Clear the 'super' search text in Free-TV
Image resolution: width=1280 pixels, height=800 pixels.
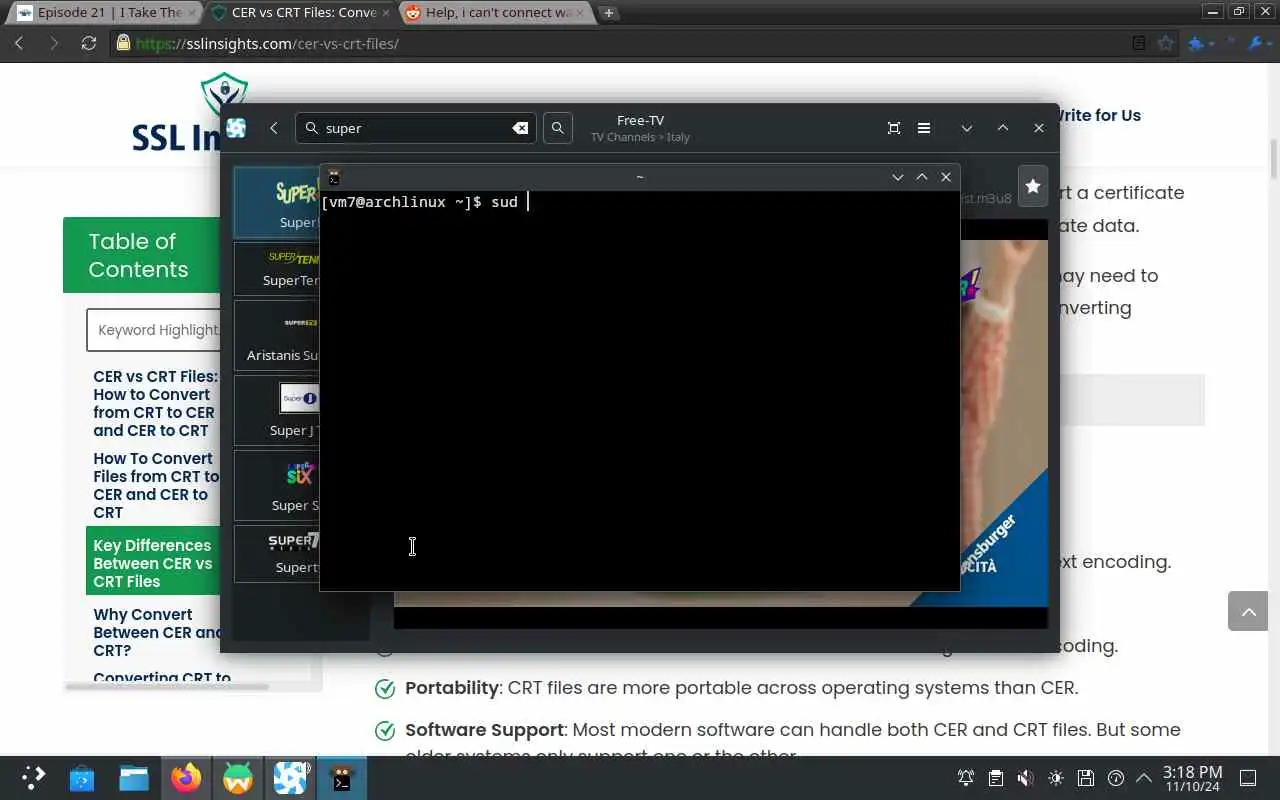pyautogui.click(x=520, y=128)
